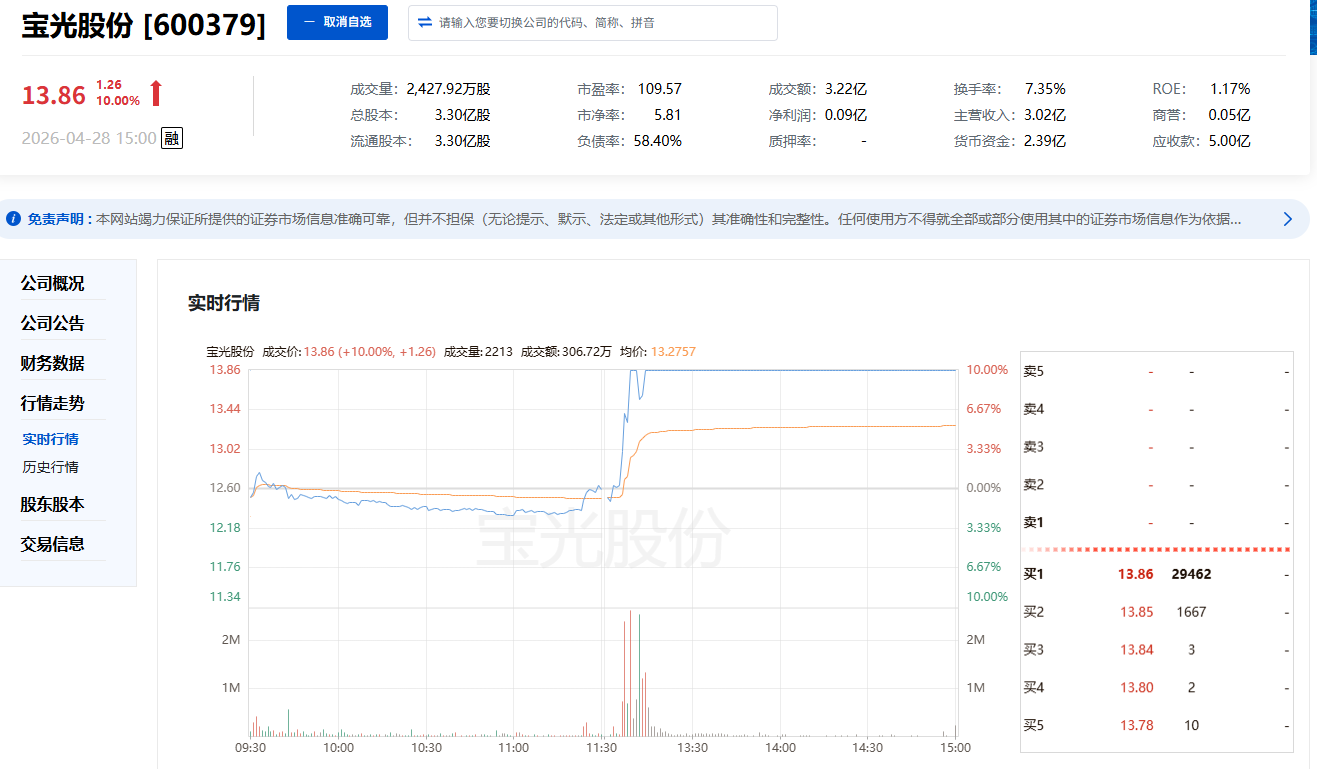Click the 取消自选 button
This screenshot has height=769, width=1317.
click(x=337, y=22)
